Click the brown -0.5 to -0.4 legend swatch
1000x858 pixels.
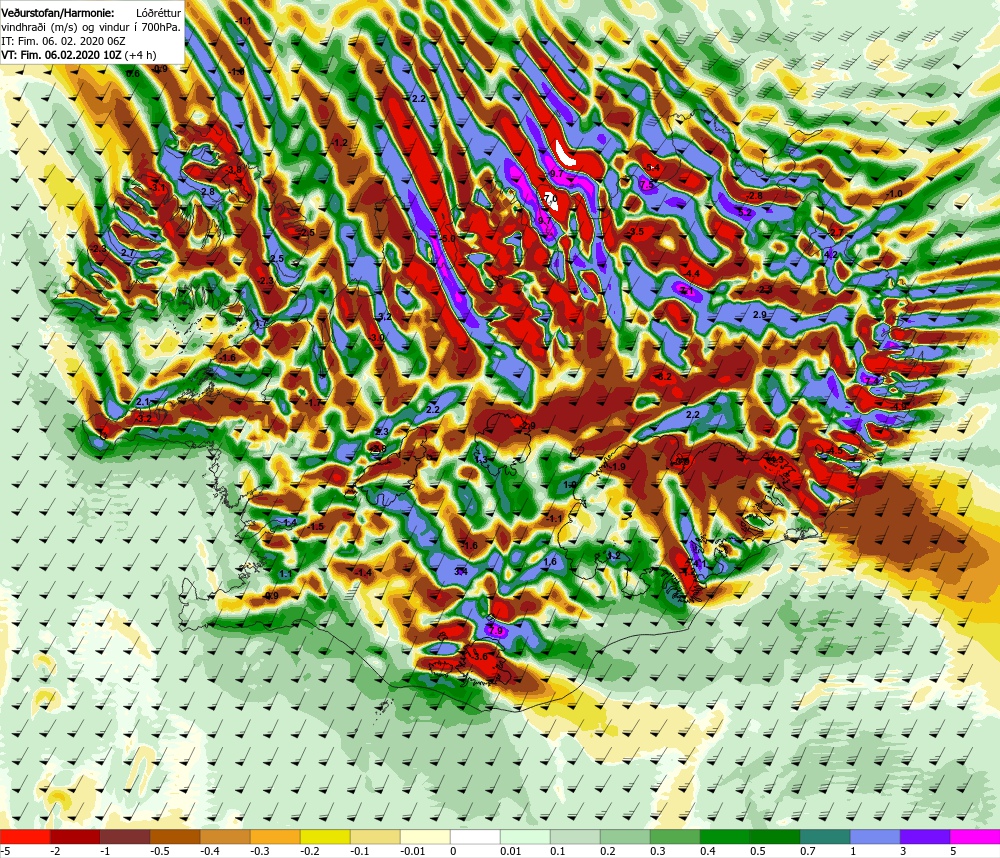click(175, 837)
